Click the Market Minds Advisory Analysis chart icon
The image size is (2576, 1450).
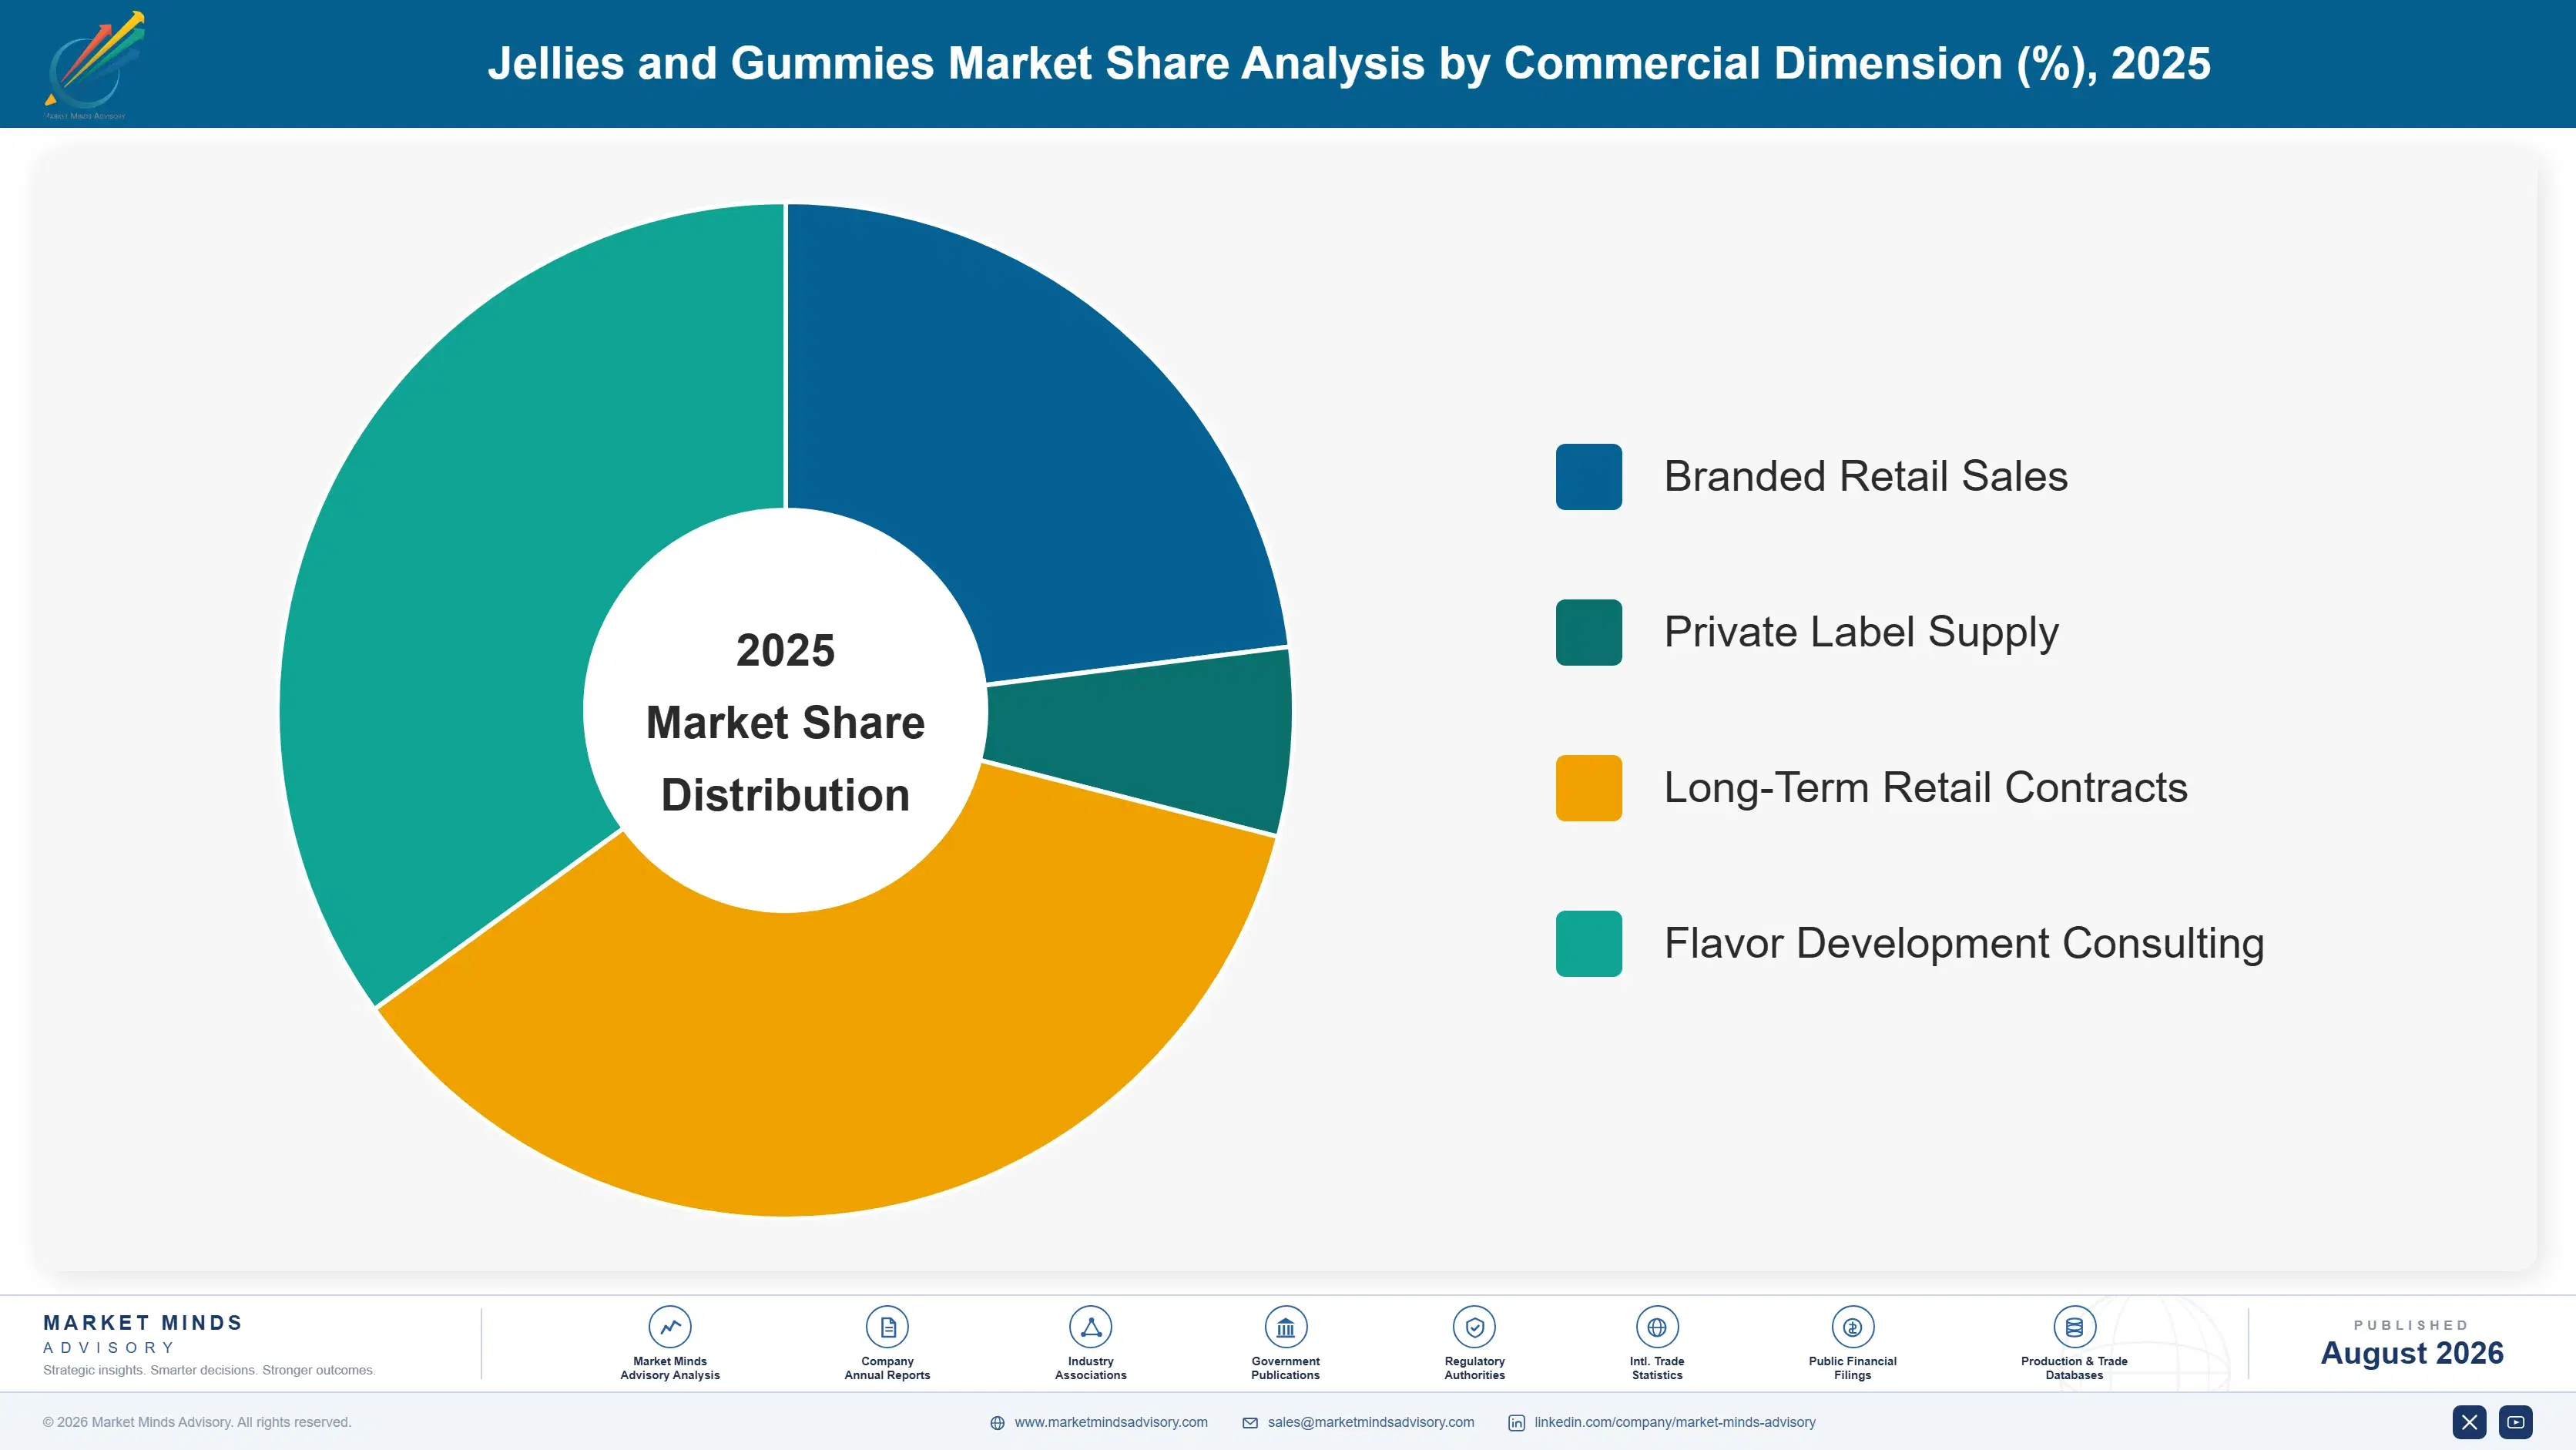pos(669,1327)
